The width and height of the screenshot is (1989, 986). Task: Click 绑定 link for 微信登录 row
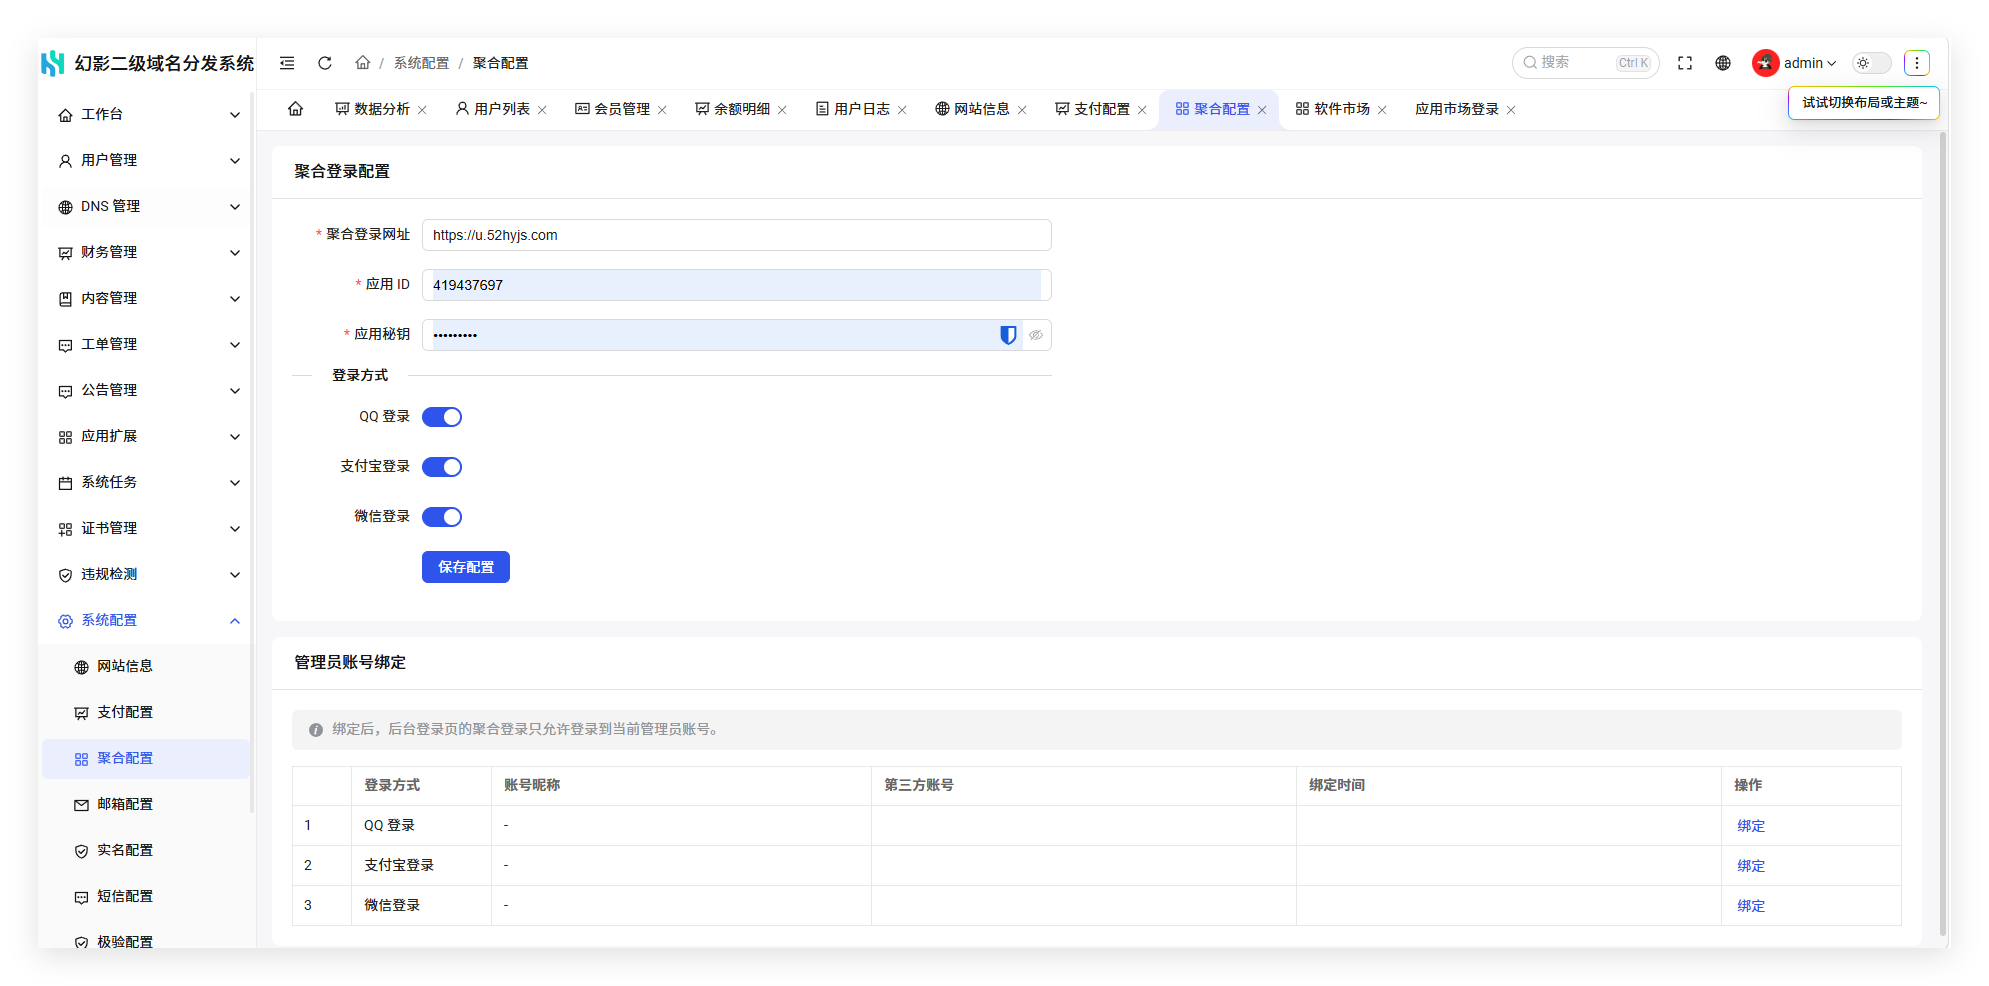click(x=1751, y=906)
